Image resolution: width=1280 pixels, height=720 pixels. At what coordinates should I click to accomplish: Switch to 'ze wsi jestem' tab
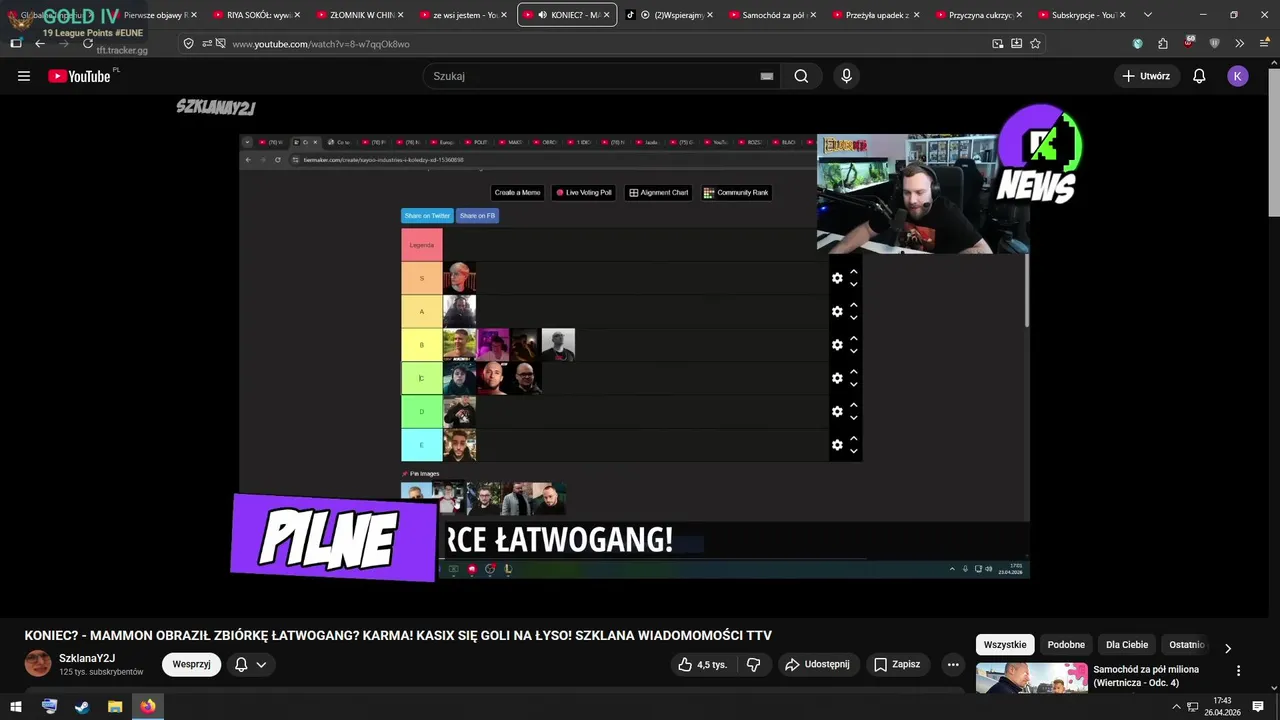460,15
